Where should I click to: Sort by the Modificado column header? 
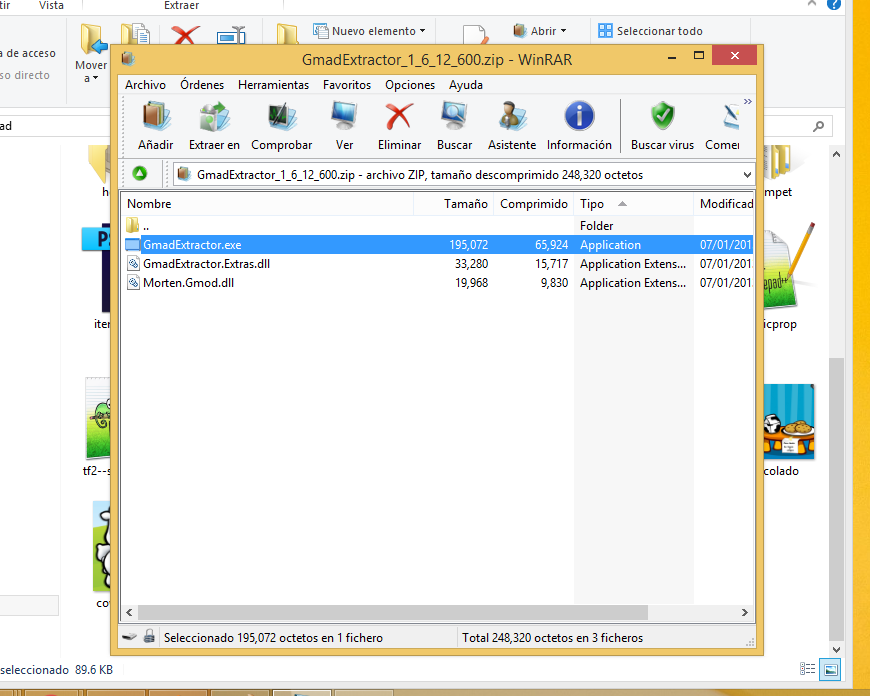tap(724, 204)
